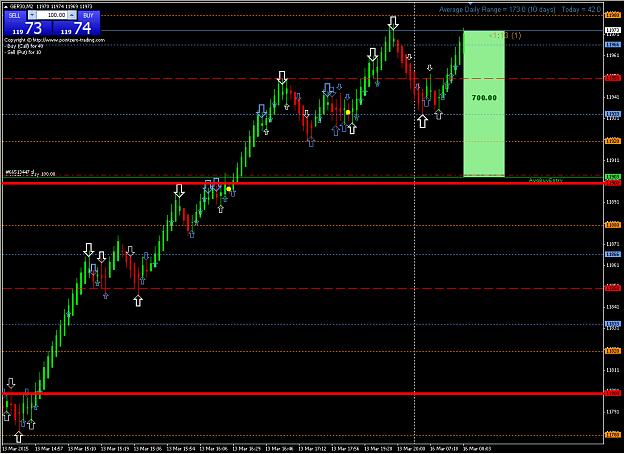Click the orange <1:13 (1) label

click(505, 35)
